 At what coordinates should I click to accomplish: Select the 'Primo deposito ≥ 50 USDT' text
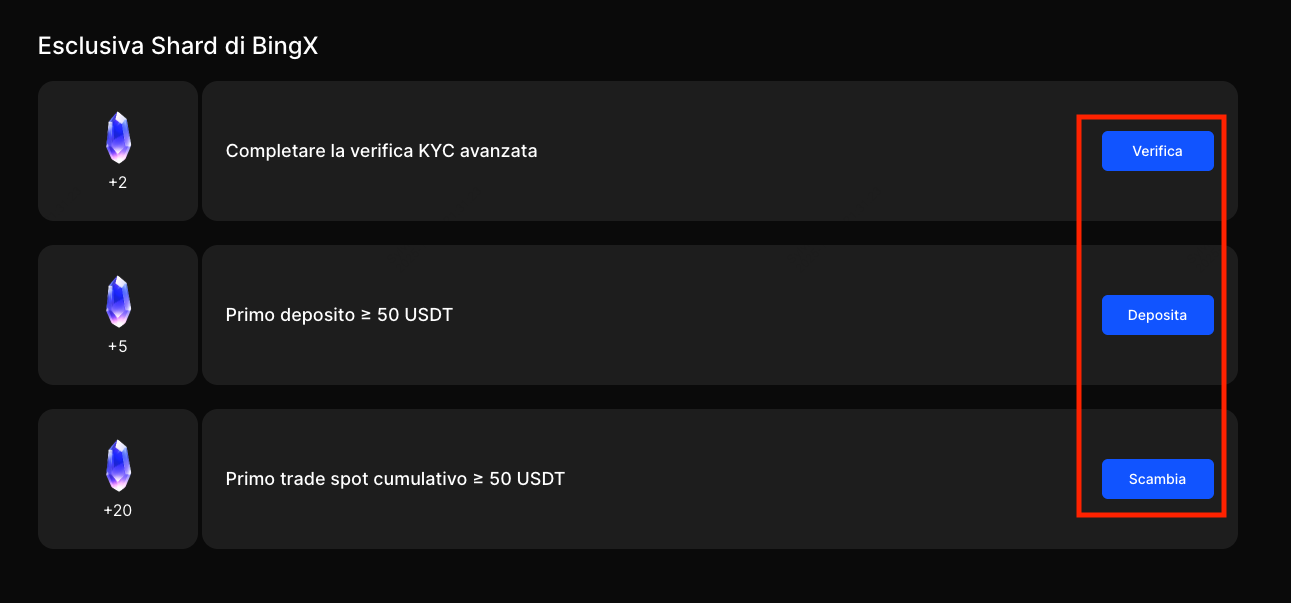(339, 315)
